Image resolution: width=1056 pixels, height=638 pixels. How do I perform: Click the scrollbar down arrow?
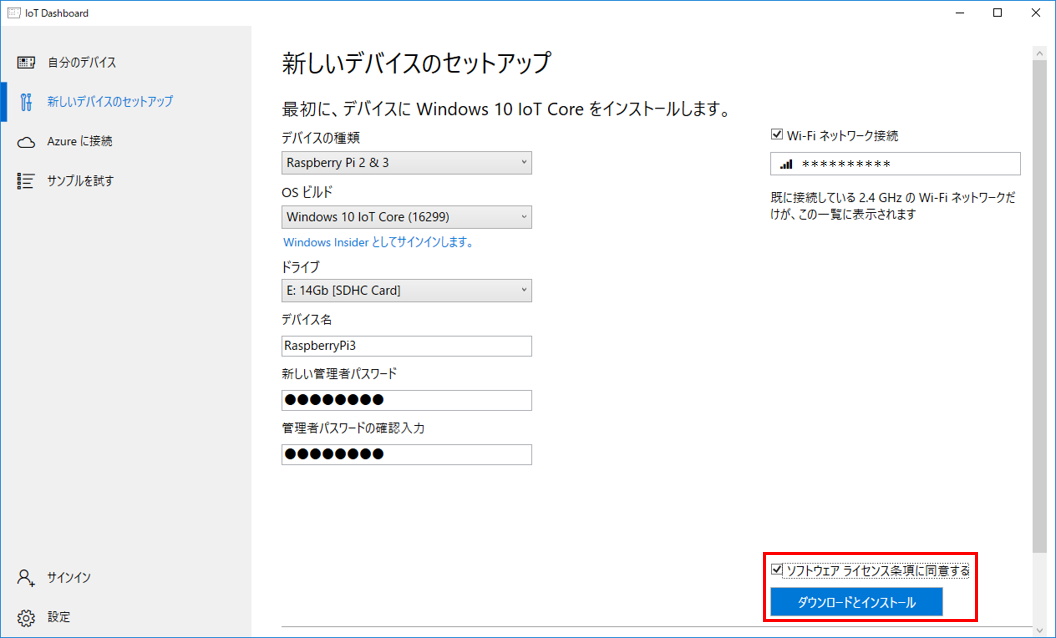coord(1039,630)
